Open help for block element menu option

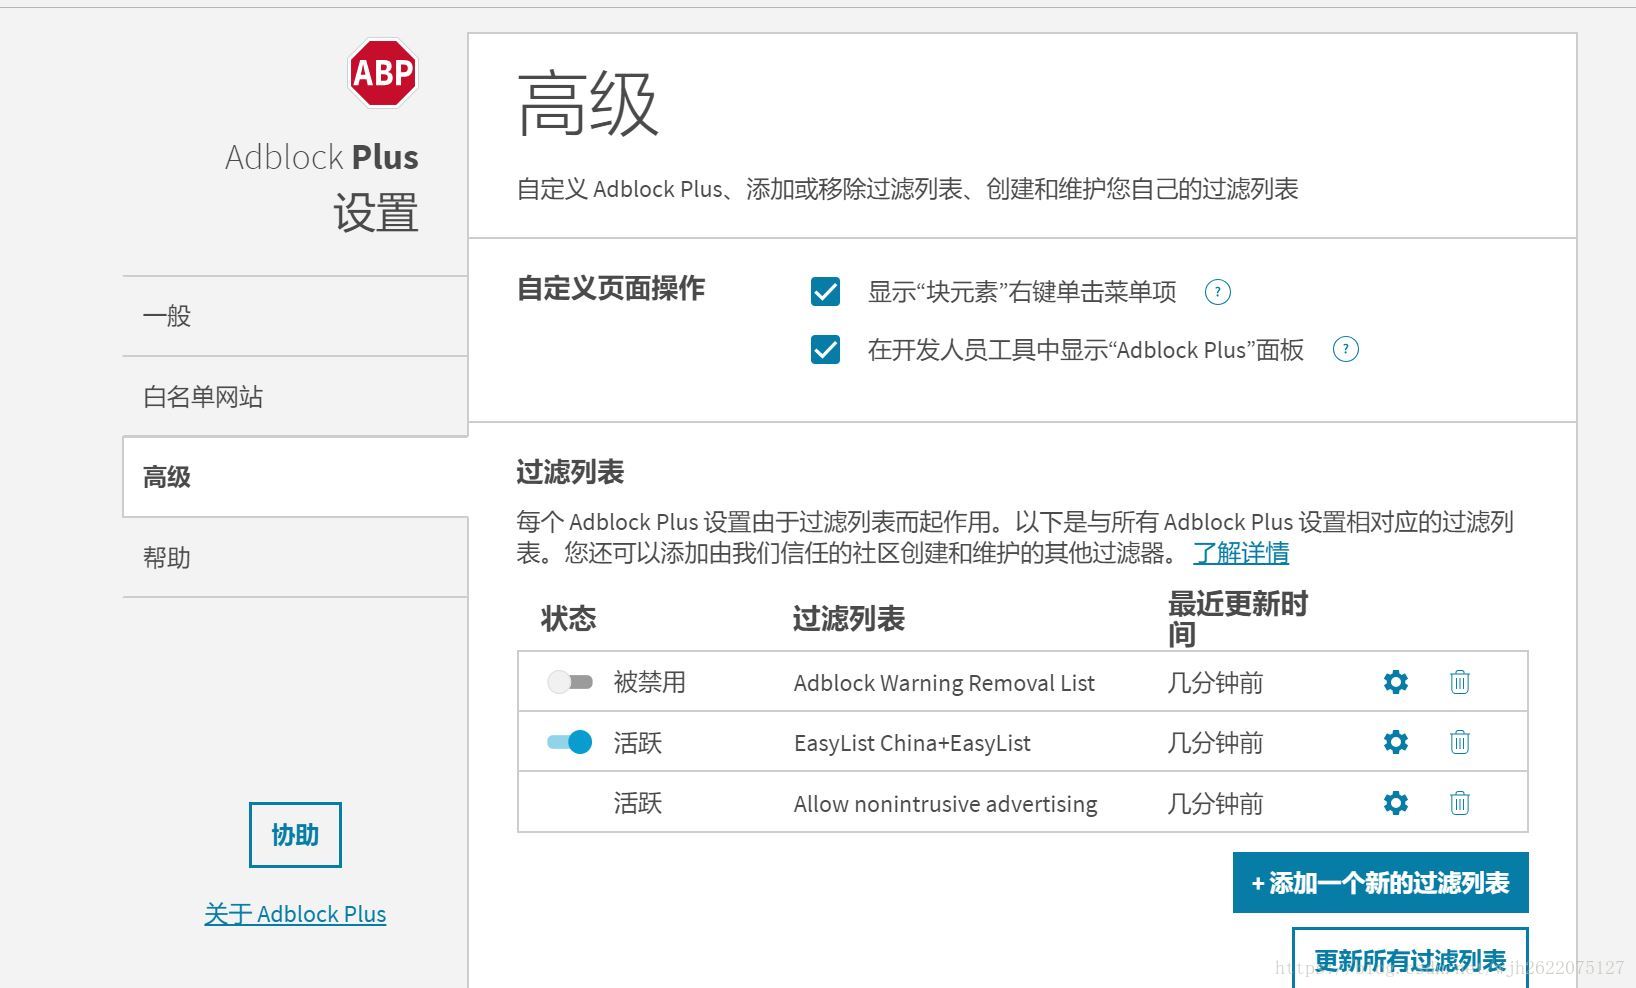point(1217,292)
